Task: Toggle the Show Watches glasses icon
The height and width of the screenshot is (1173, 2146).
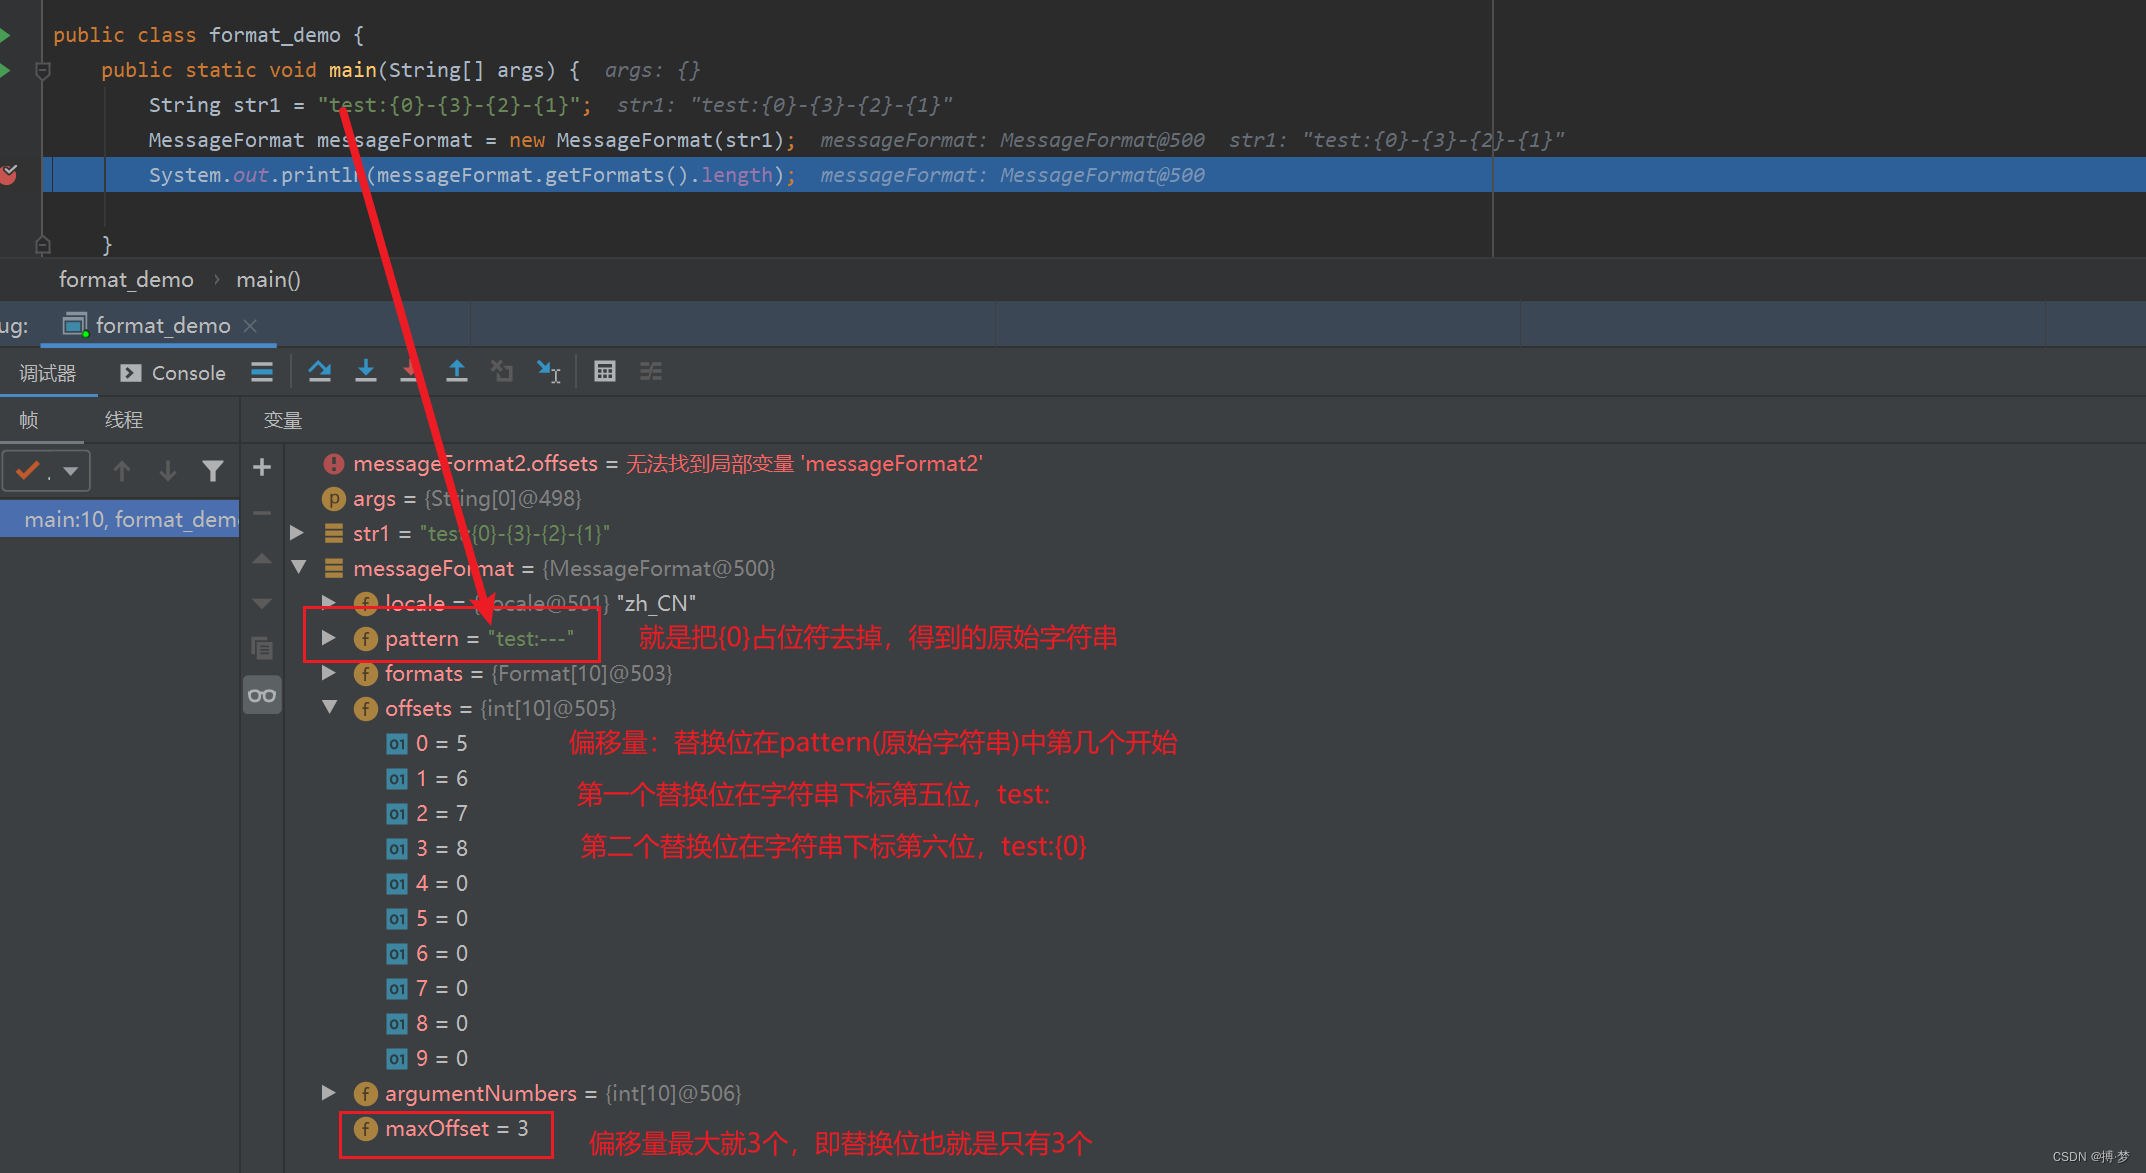Action: (x=262, y=695)
